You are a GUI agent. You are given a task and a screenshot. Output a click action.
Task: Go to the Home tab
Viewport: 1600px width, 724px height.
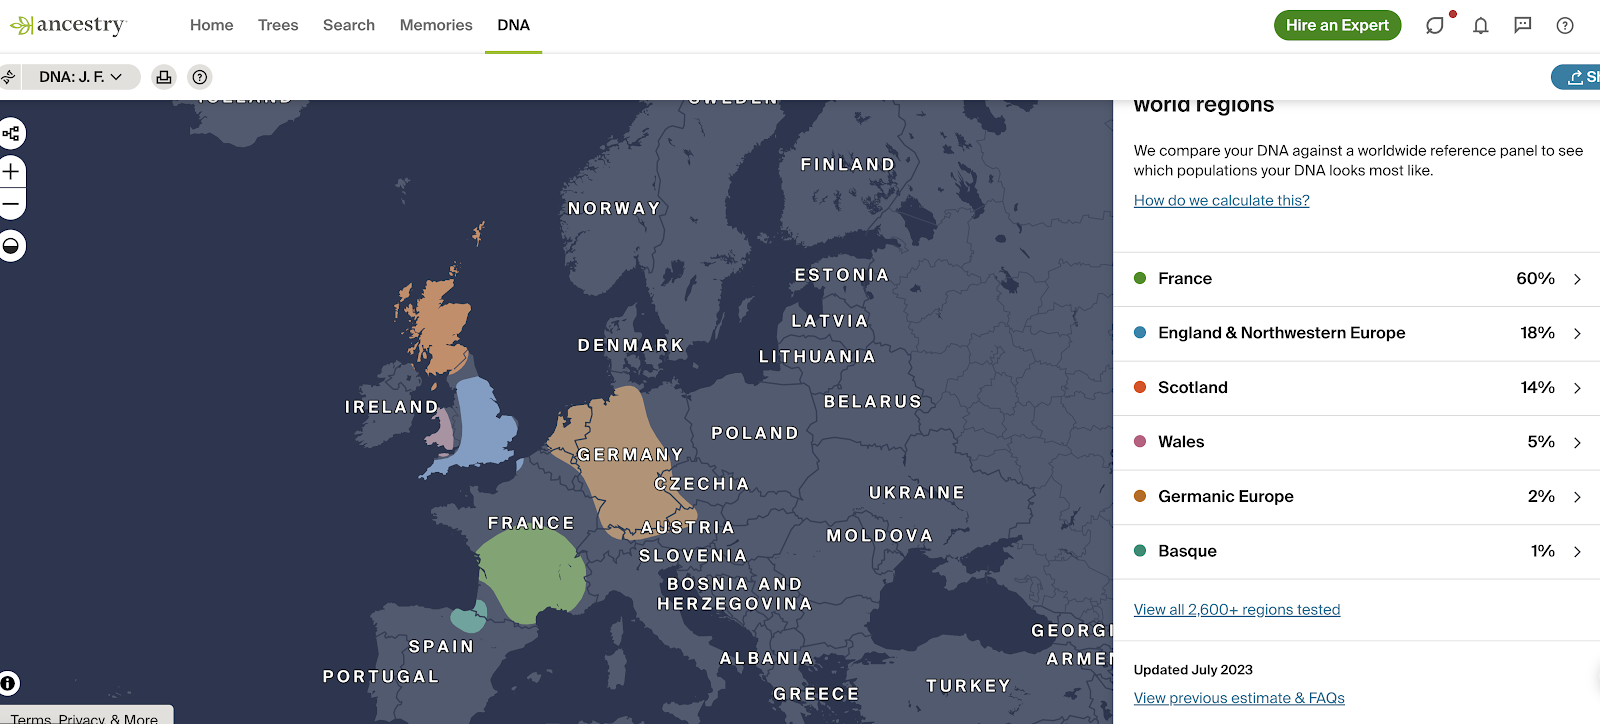click(212, 25)
